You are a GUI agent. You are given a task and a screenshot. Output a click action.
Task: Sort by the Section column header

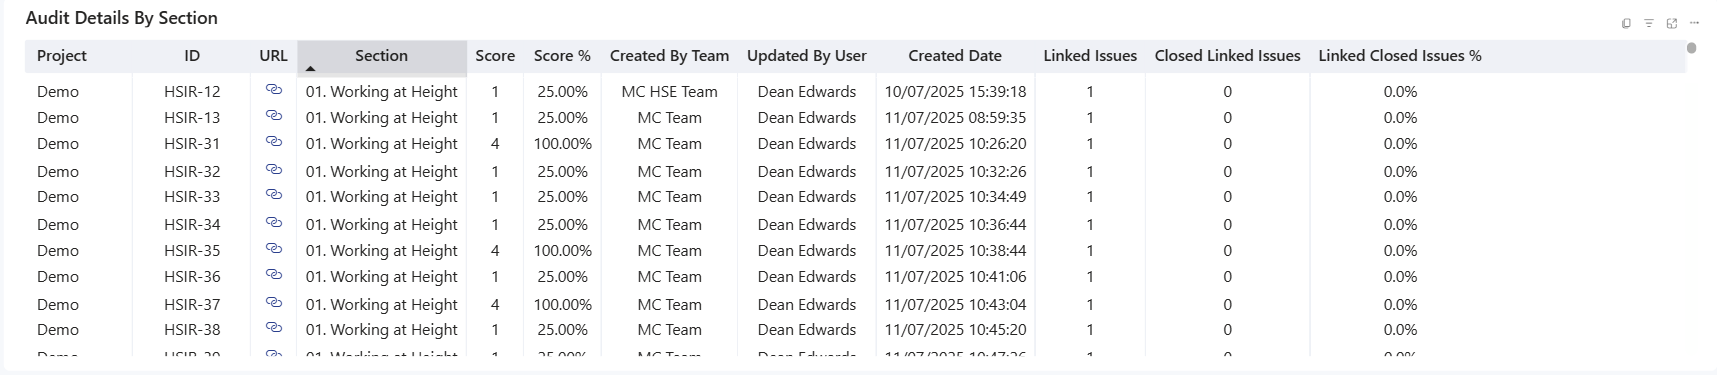click(381, 56)
